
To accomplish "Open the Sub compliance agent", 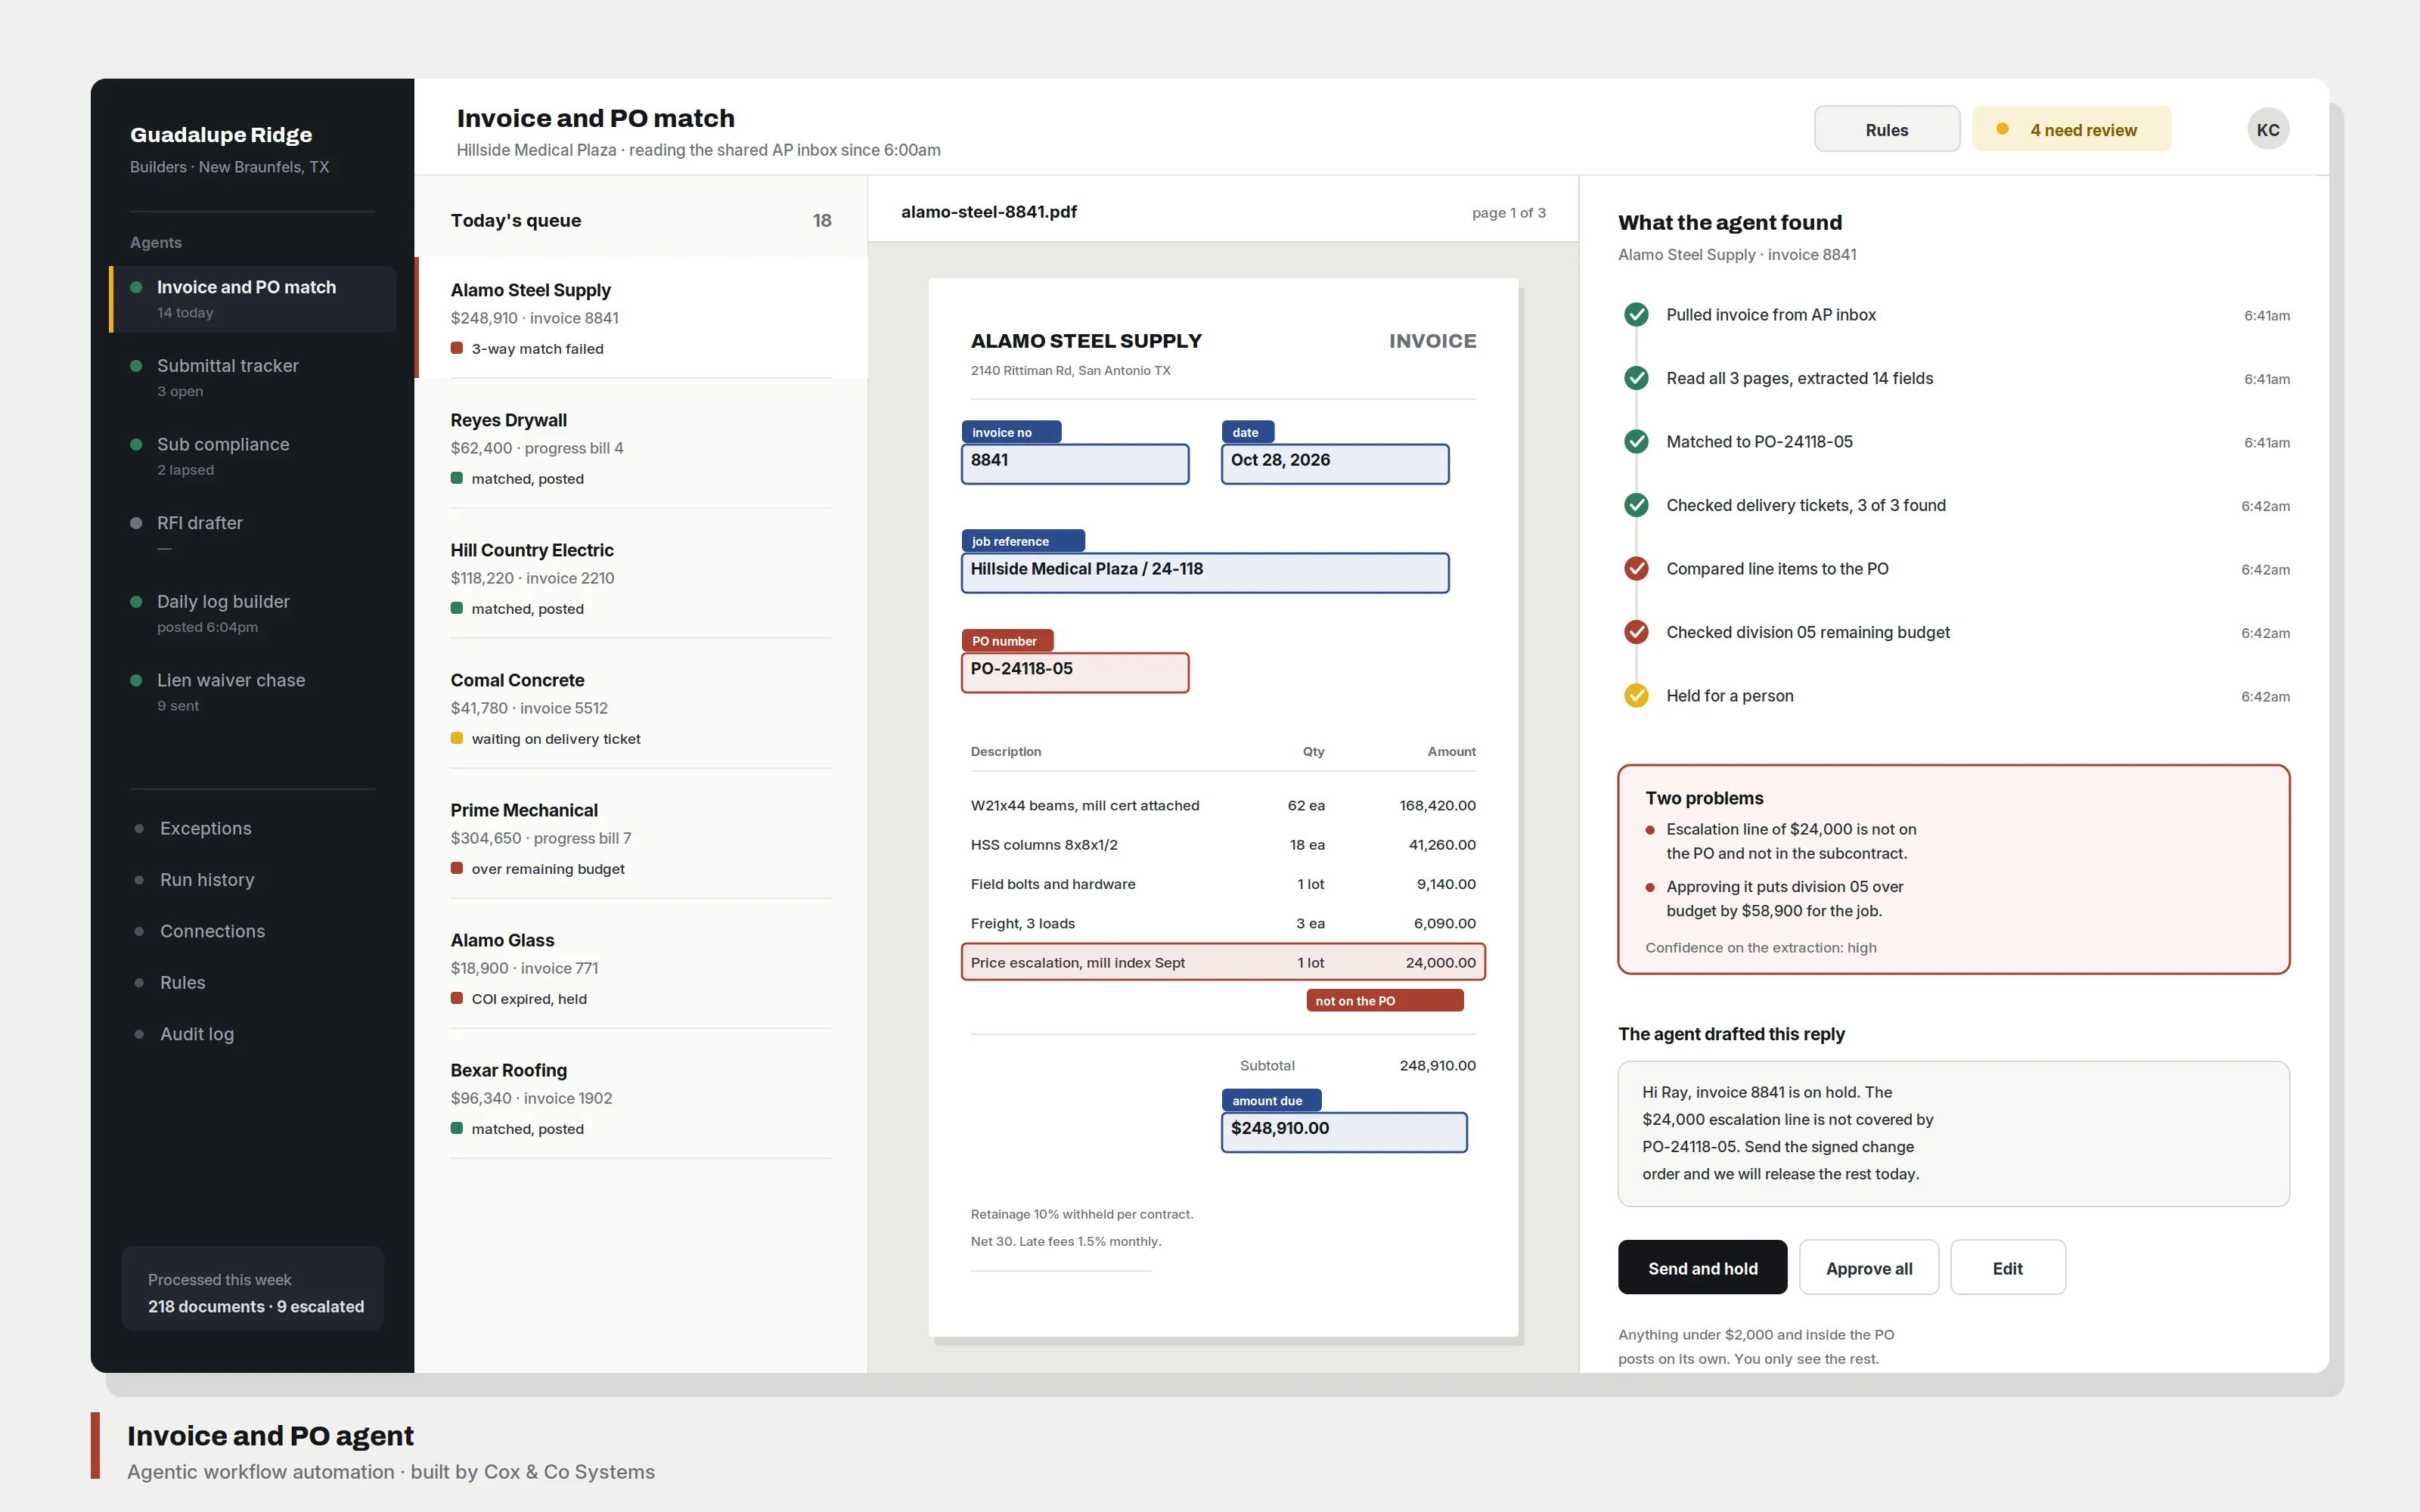I will (x=253, y=456).
